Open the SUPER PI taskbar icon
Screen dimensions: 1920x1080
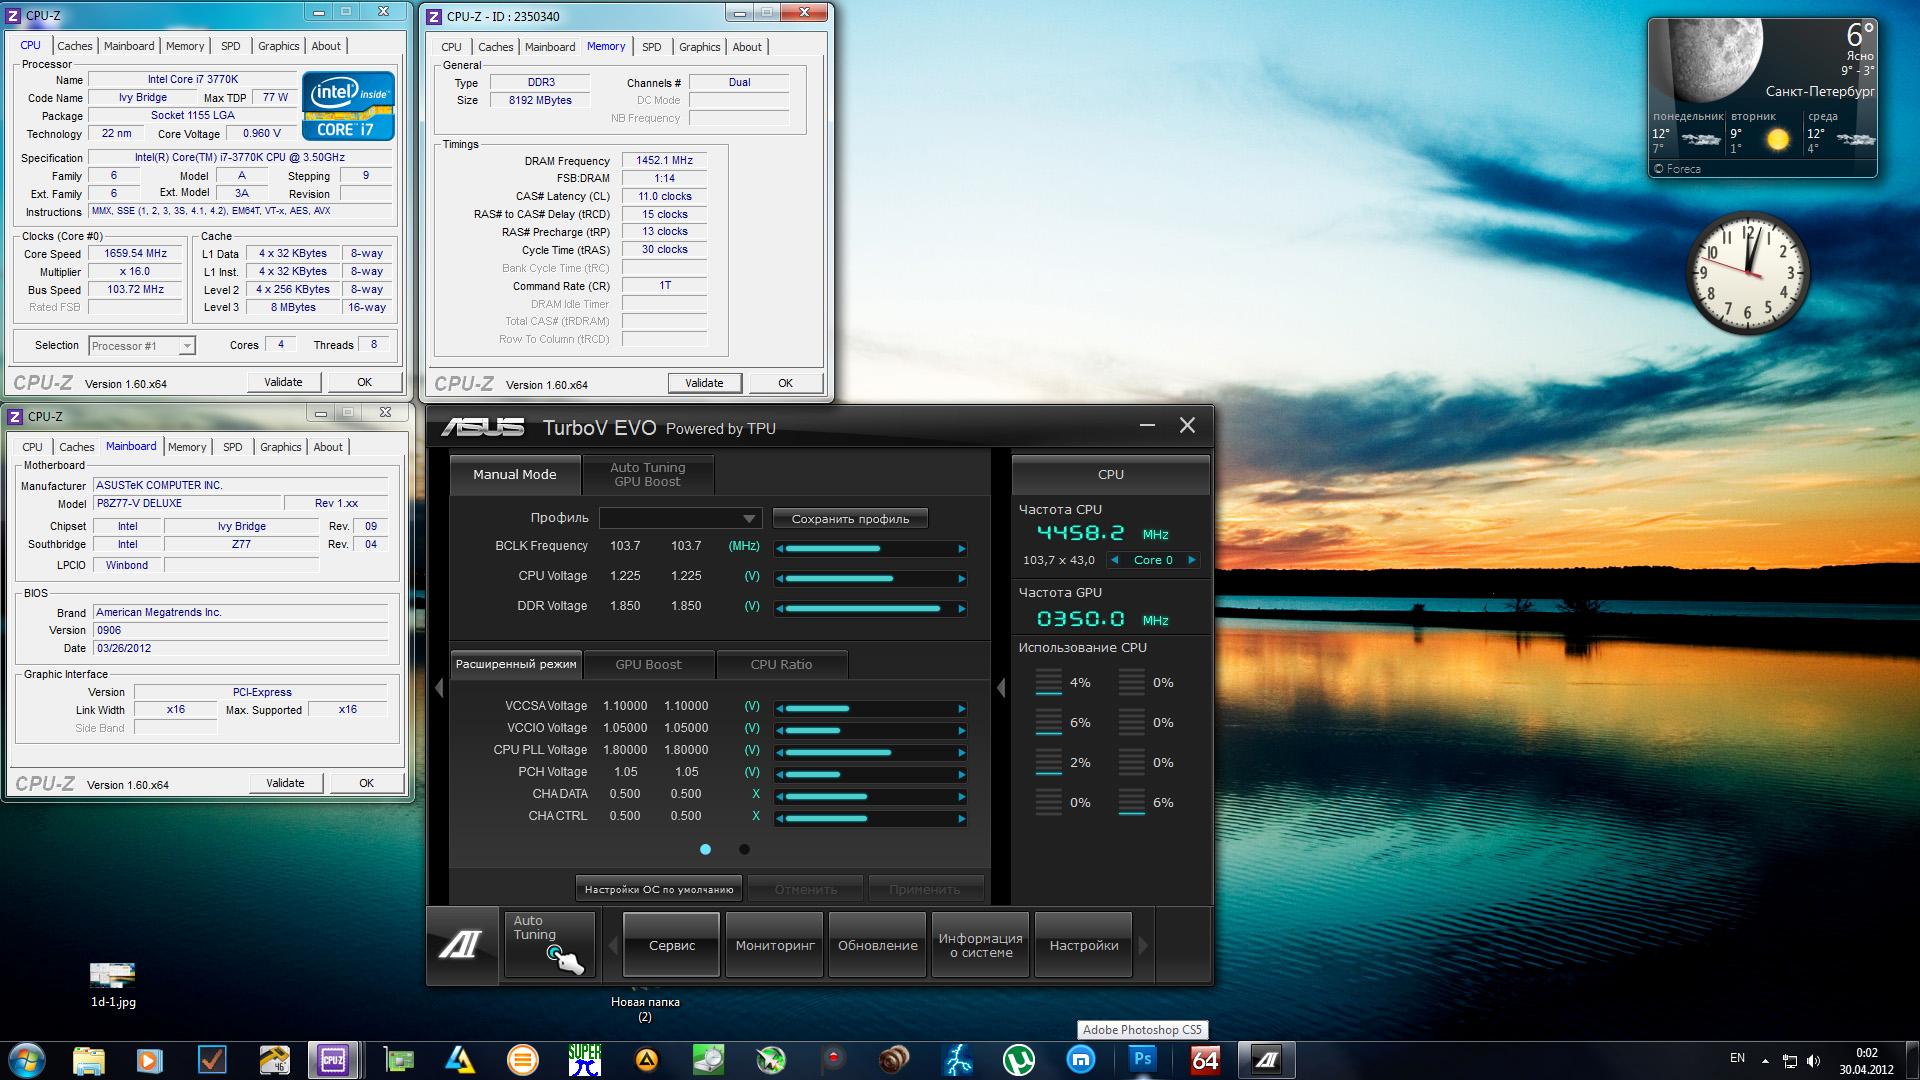[x=584, y=1060]
